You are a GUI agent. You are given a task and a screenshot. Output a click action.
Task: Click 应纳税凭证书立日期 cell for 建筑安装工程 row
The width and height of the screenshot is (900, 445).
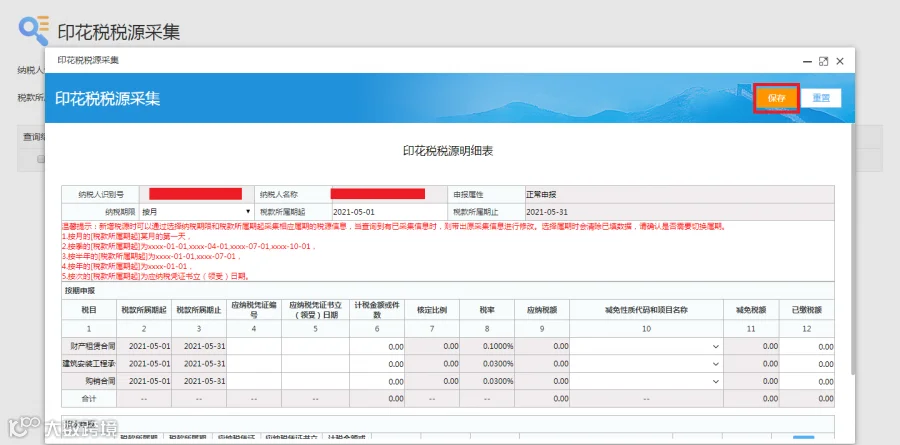tap(315, 363)
